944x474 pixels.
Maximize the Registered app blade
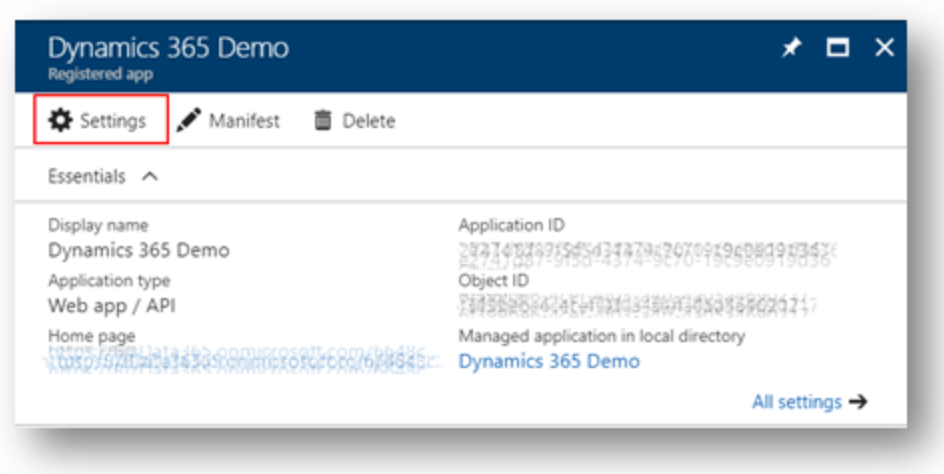(837, 48)
